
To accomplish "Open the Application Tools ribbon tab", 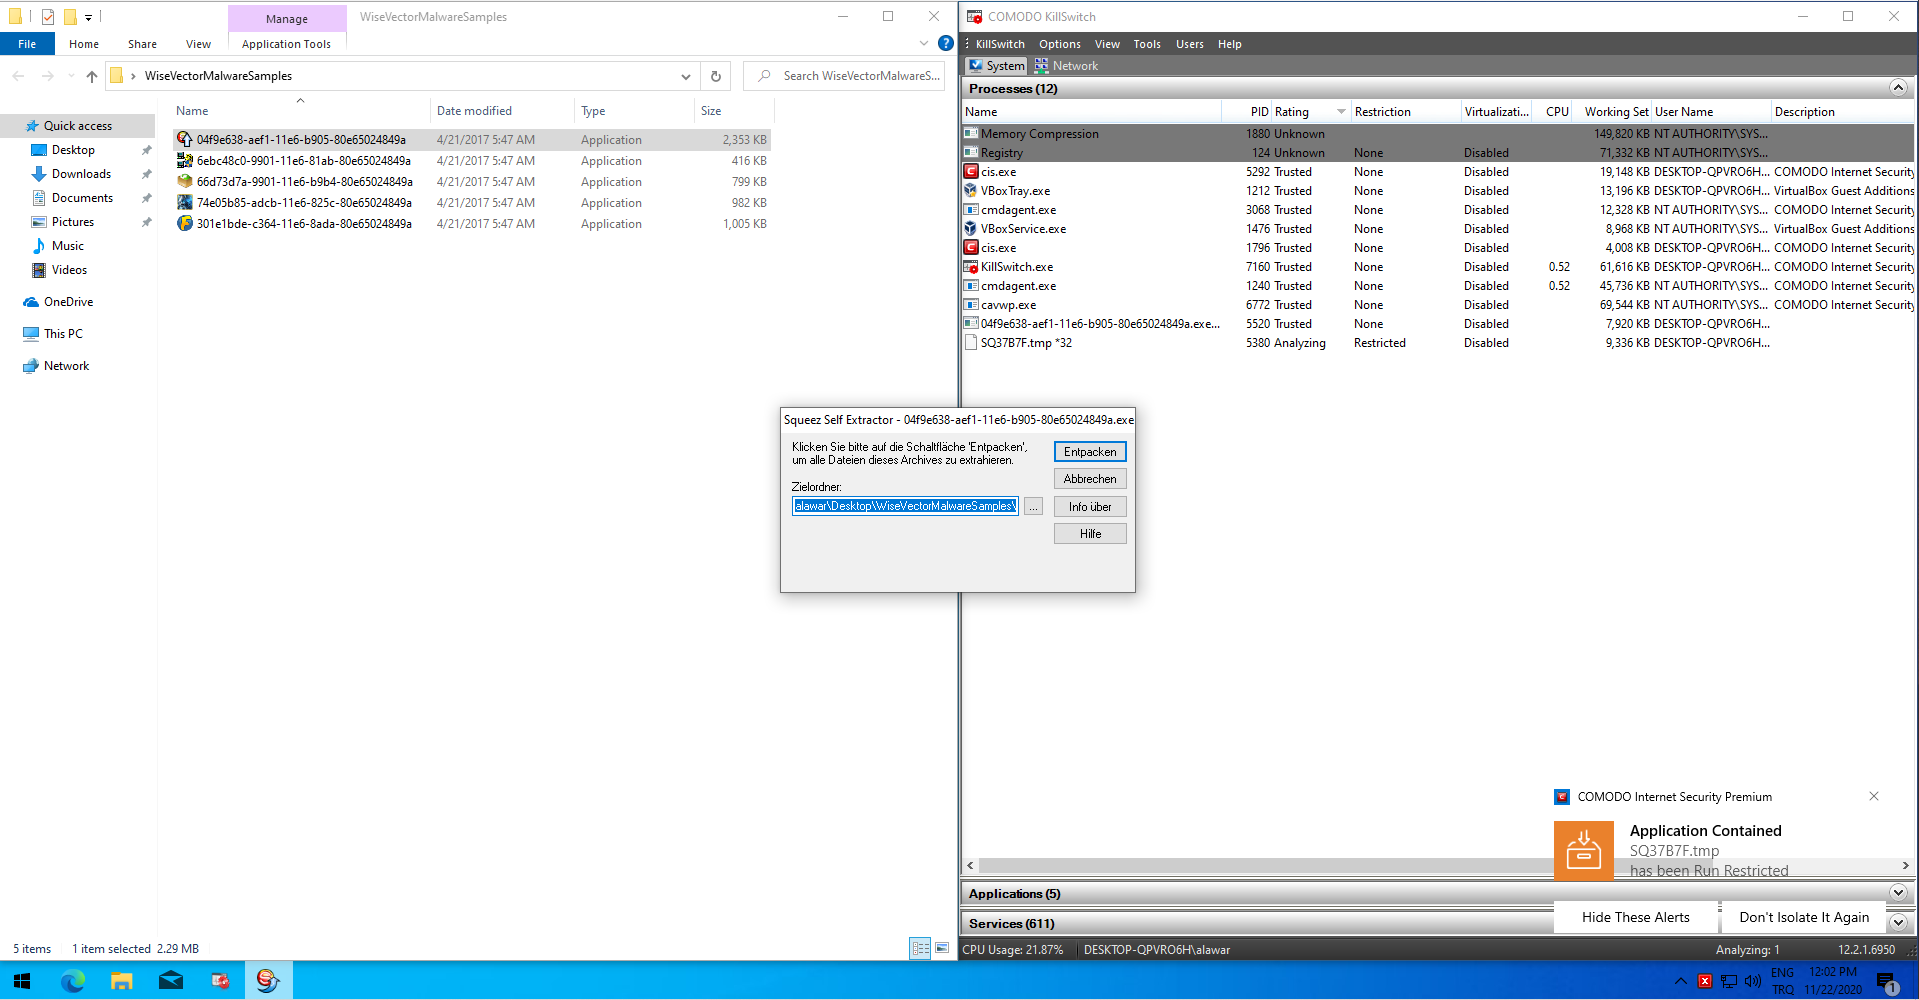I will click(286, 44).
